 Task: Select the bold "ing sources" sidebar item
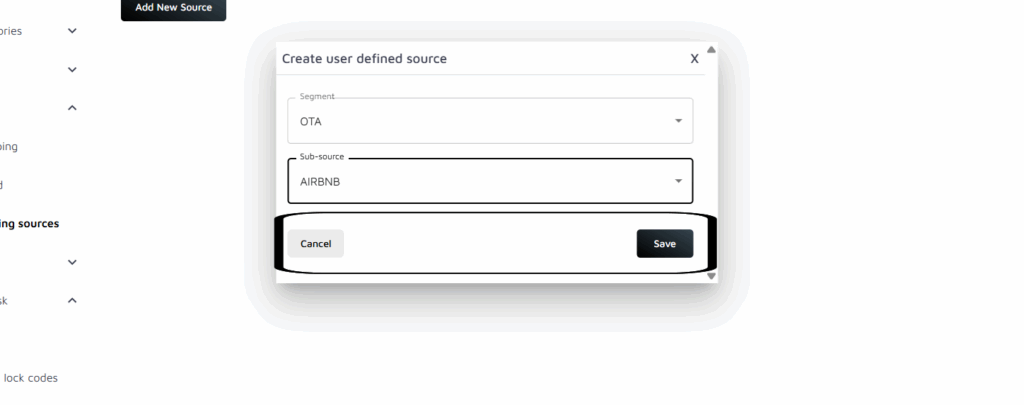(x=29, y=224)
